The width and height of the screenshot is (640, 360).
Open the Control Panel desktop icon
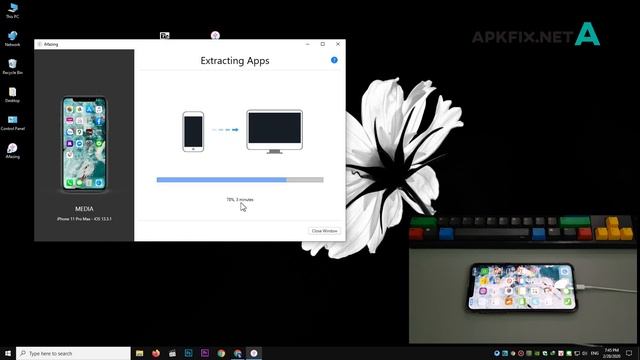click(x=12, y=122)
